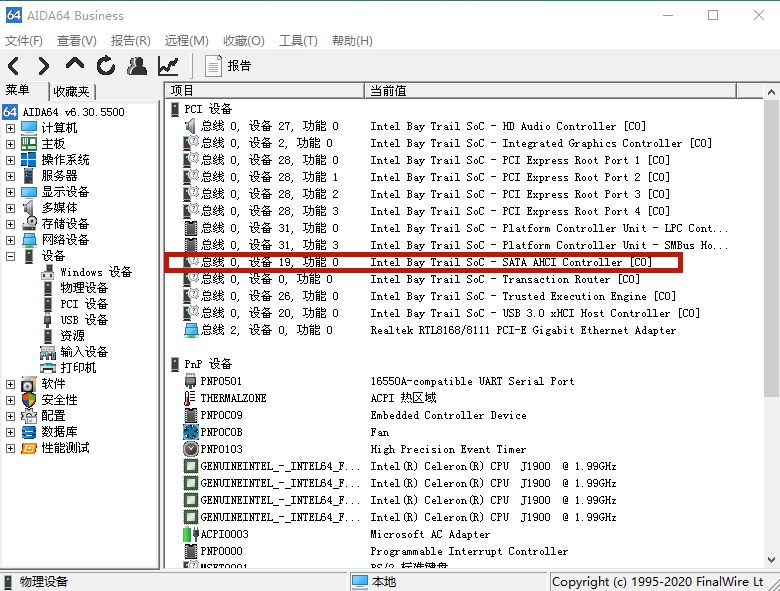Click the Refresh toolbar icon
Screen dimensions: 780x591
pos(105,66)
